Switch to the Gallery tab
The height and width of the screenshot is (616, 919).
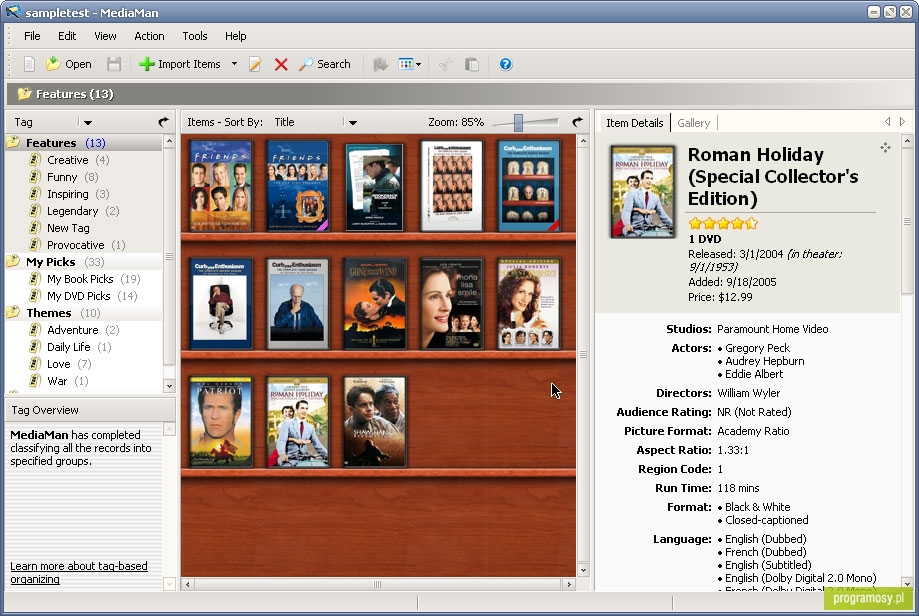coord(693,122)
